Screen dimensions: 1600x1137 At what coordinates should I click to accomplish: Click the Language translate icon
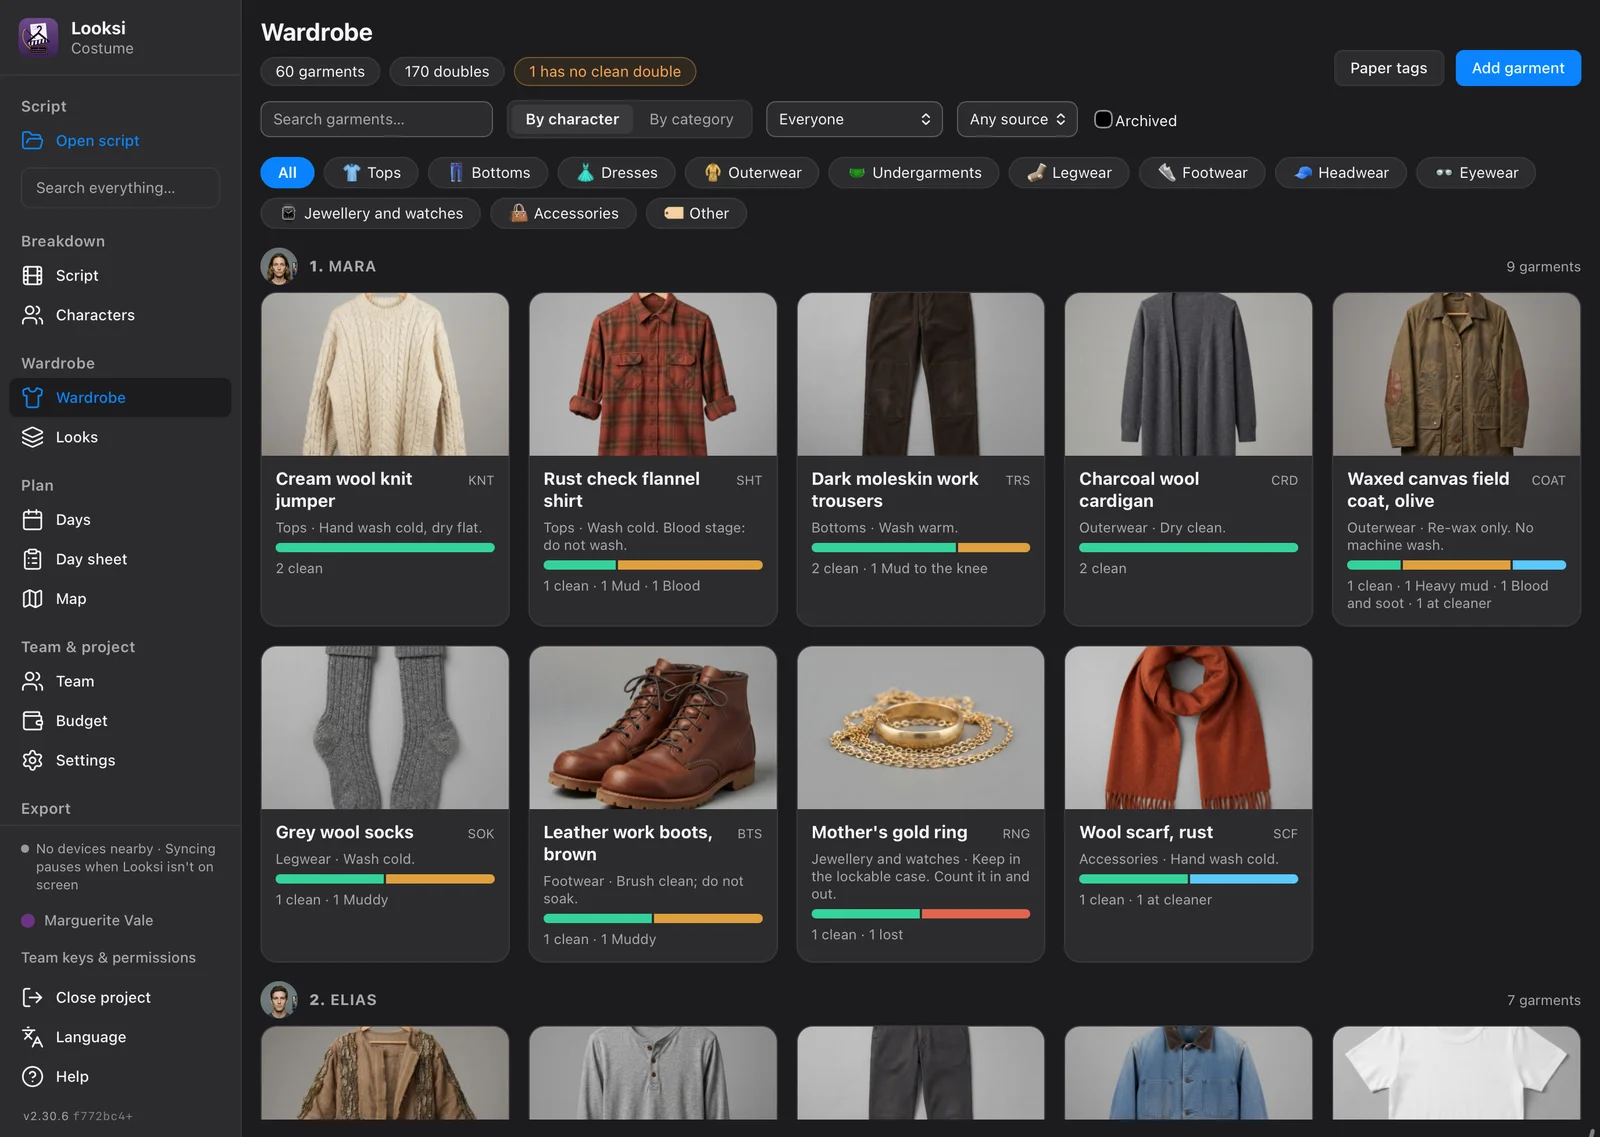32,1037
